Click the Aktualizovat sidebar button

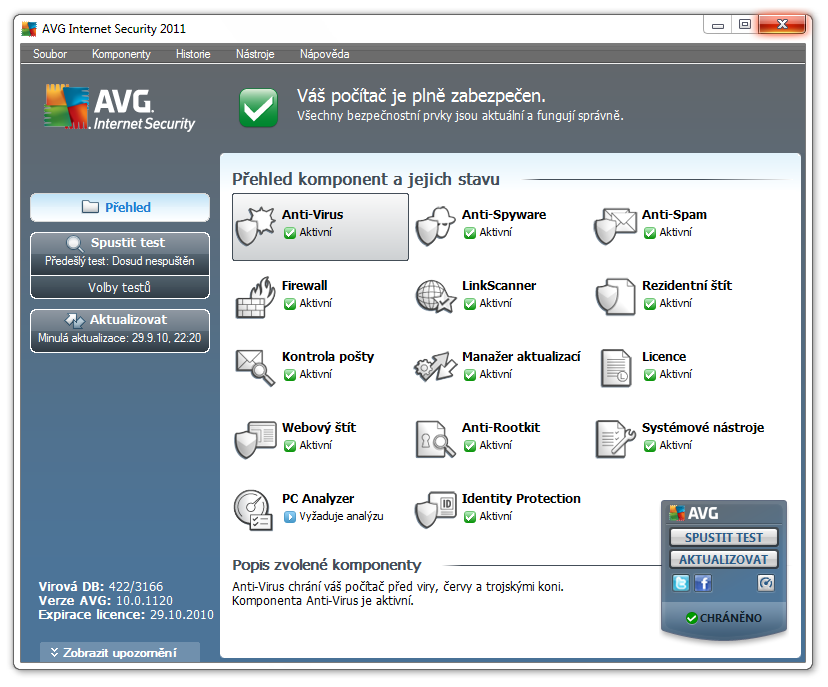pyautogui.click(x=120, y=330)
